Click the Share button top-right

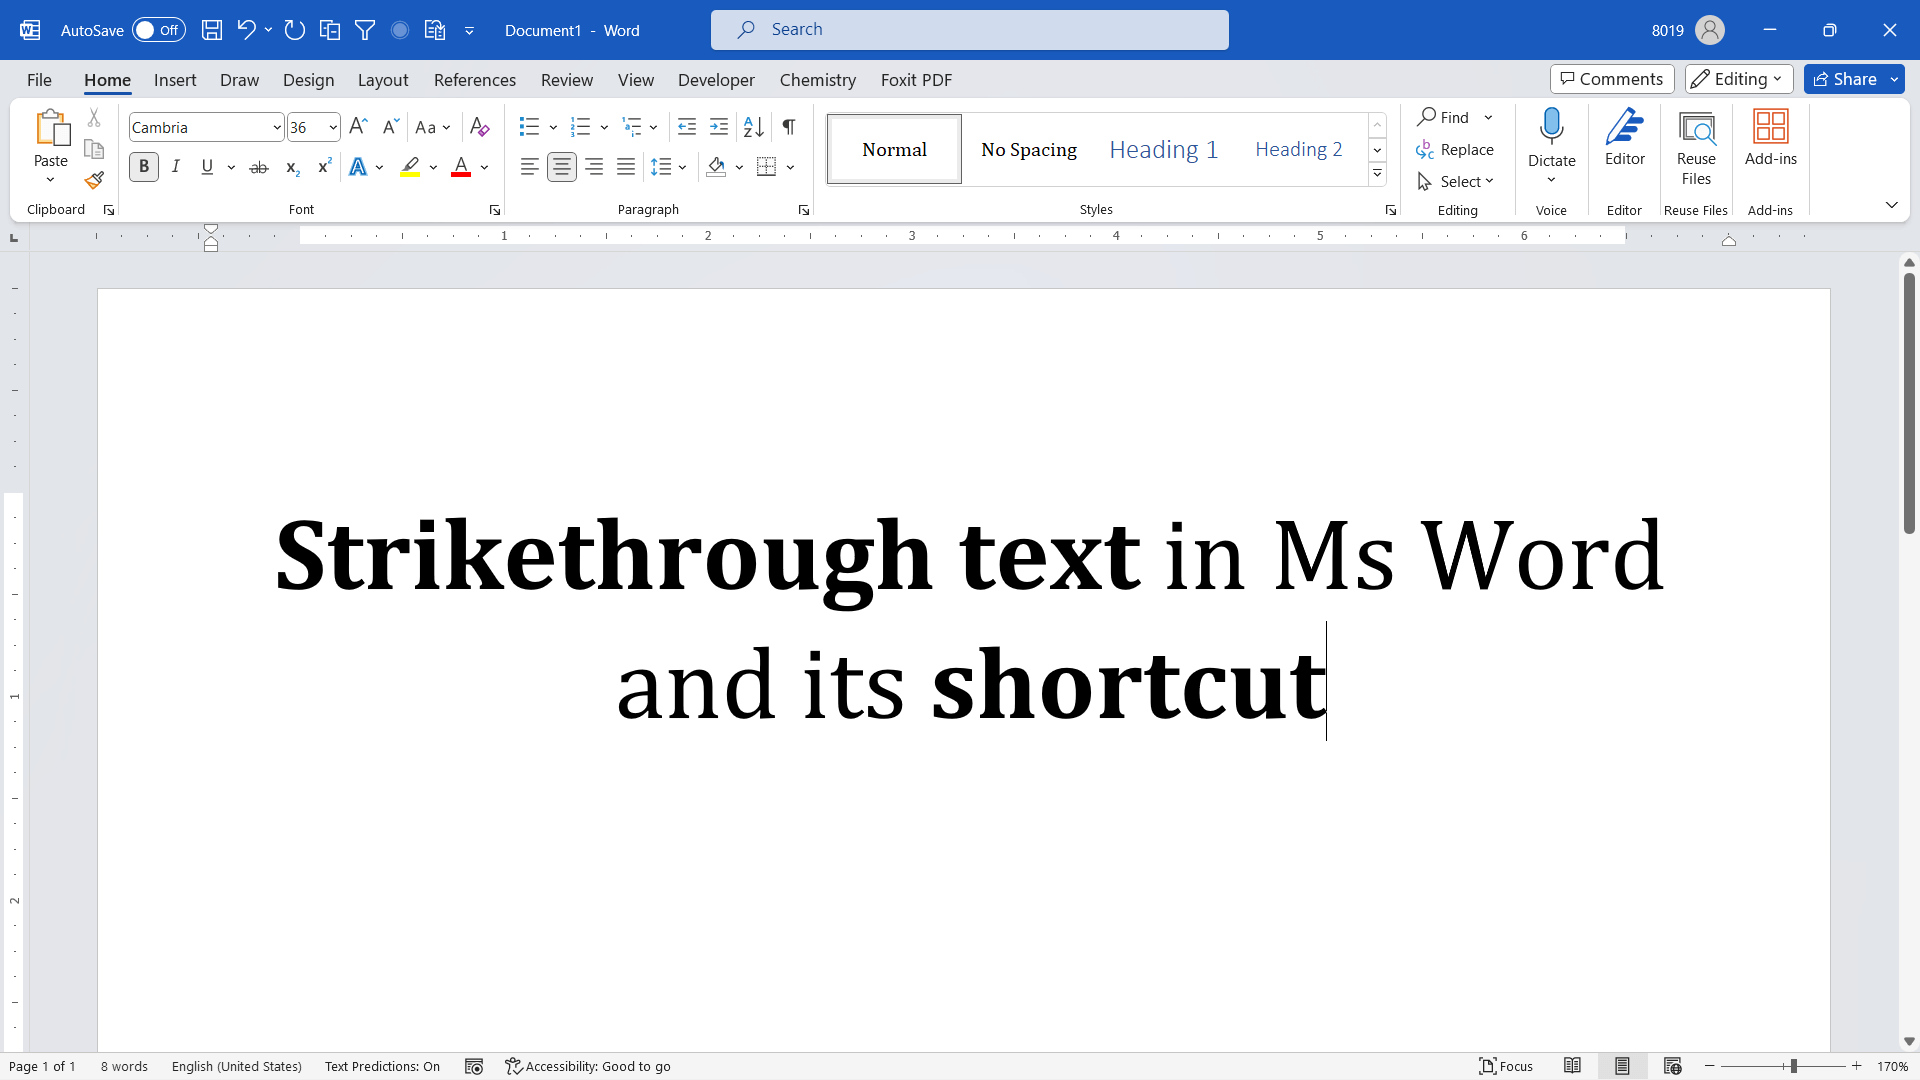(1847, 79)
